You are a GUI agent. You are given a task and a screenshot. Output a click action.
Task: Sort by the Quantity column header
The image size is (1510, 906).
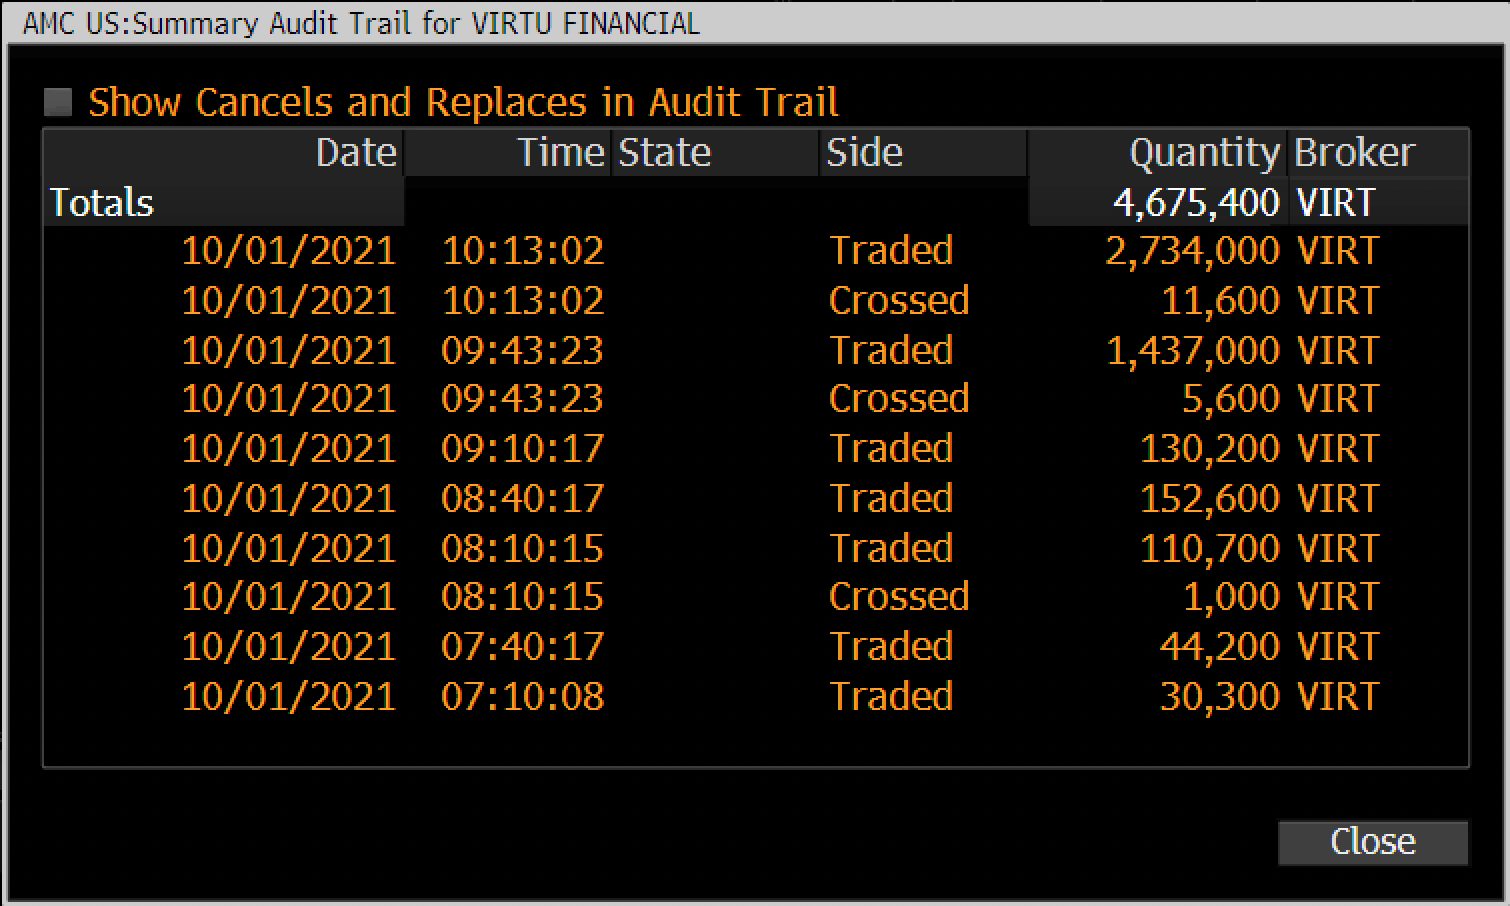[x=1204, y=152]
